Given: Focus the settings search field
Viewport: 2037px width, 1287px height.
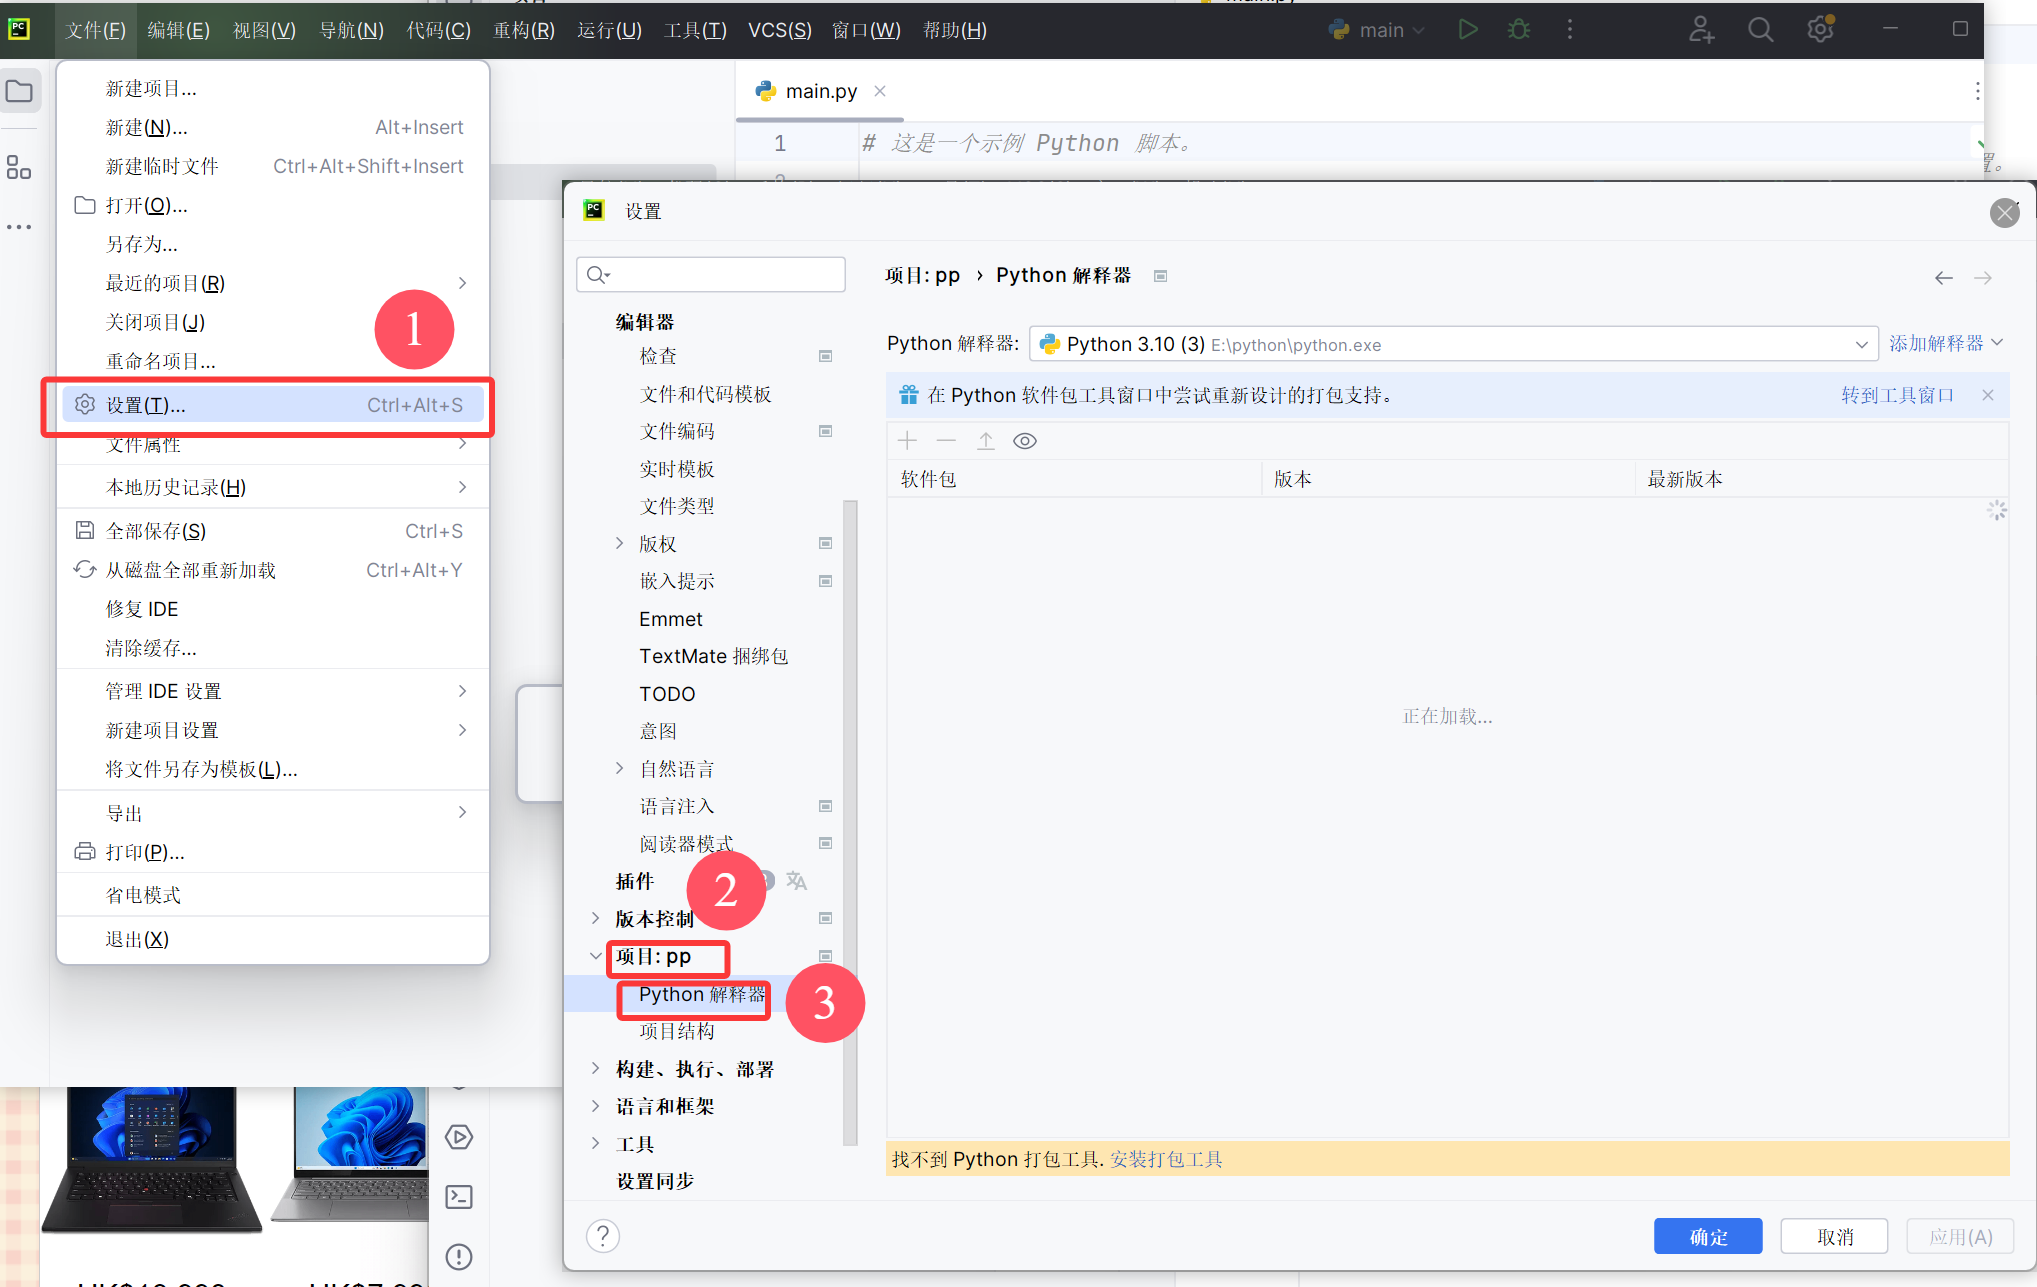Looking at the screenshot, I should tap(711, 275).
